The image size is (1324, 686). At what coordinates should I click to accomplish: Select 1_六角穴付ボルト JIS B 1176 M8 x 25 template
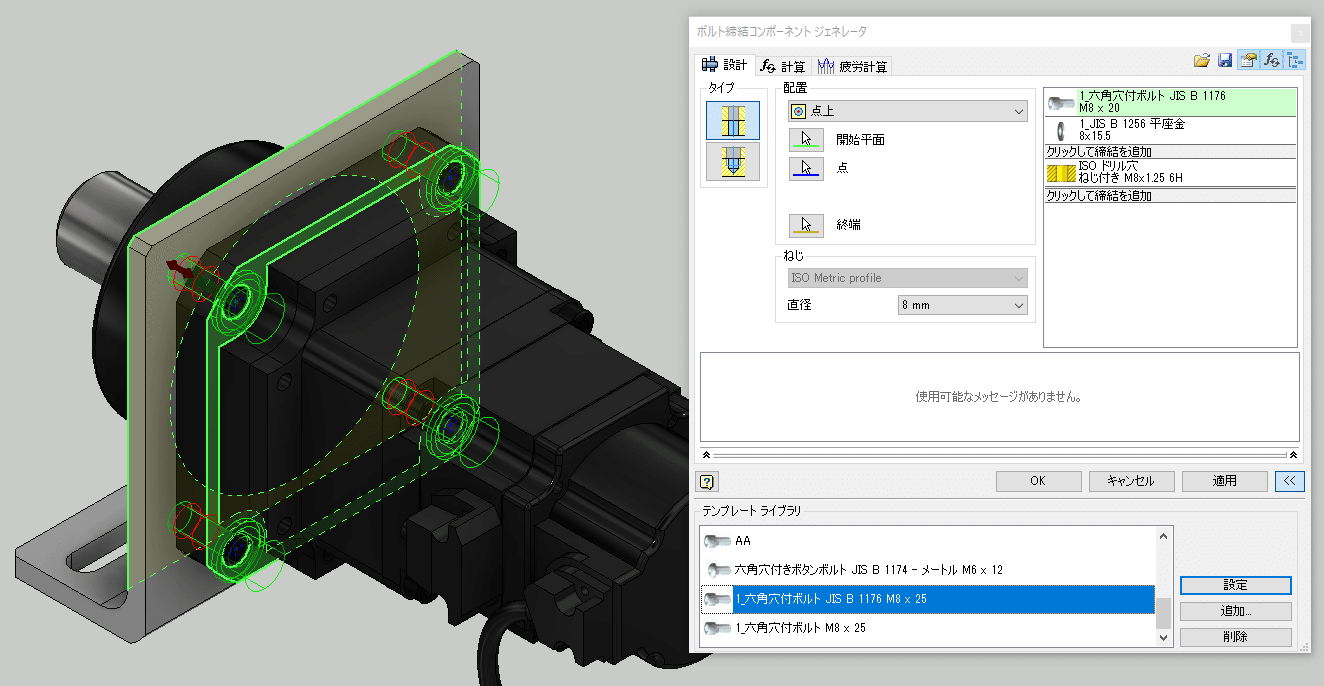point(927,599)
